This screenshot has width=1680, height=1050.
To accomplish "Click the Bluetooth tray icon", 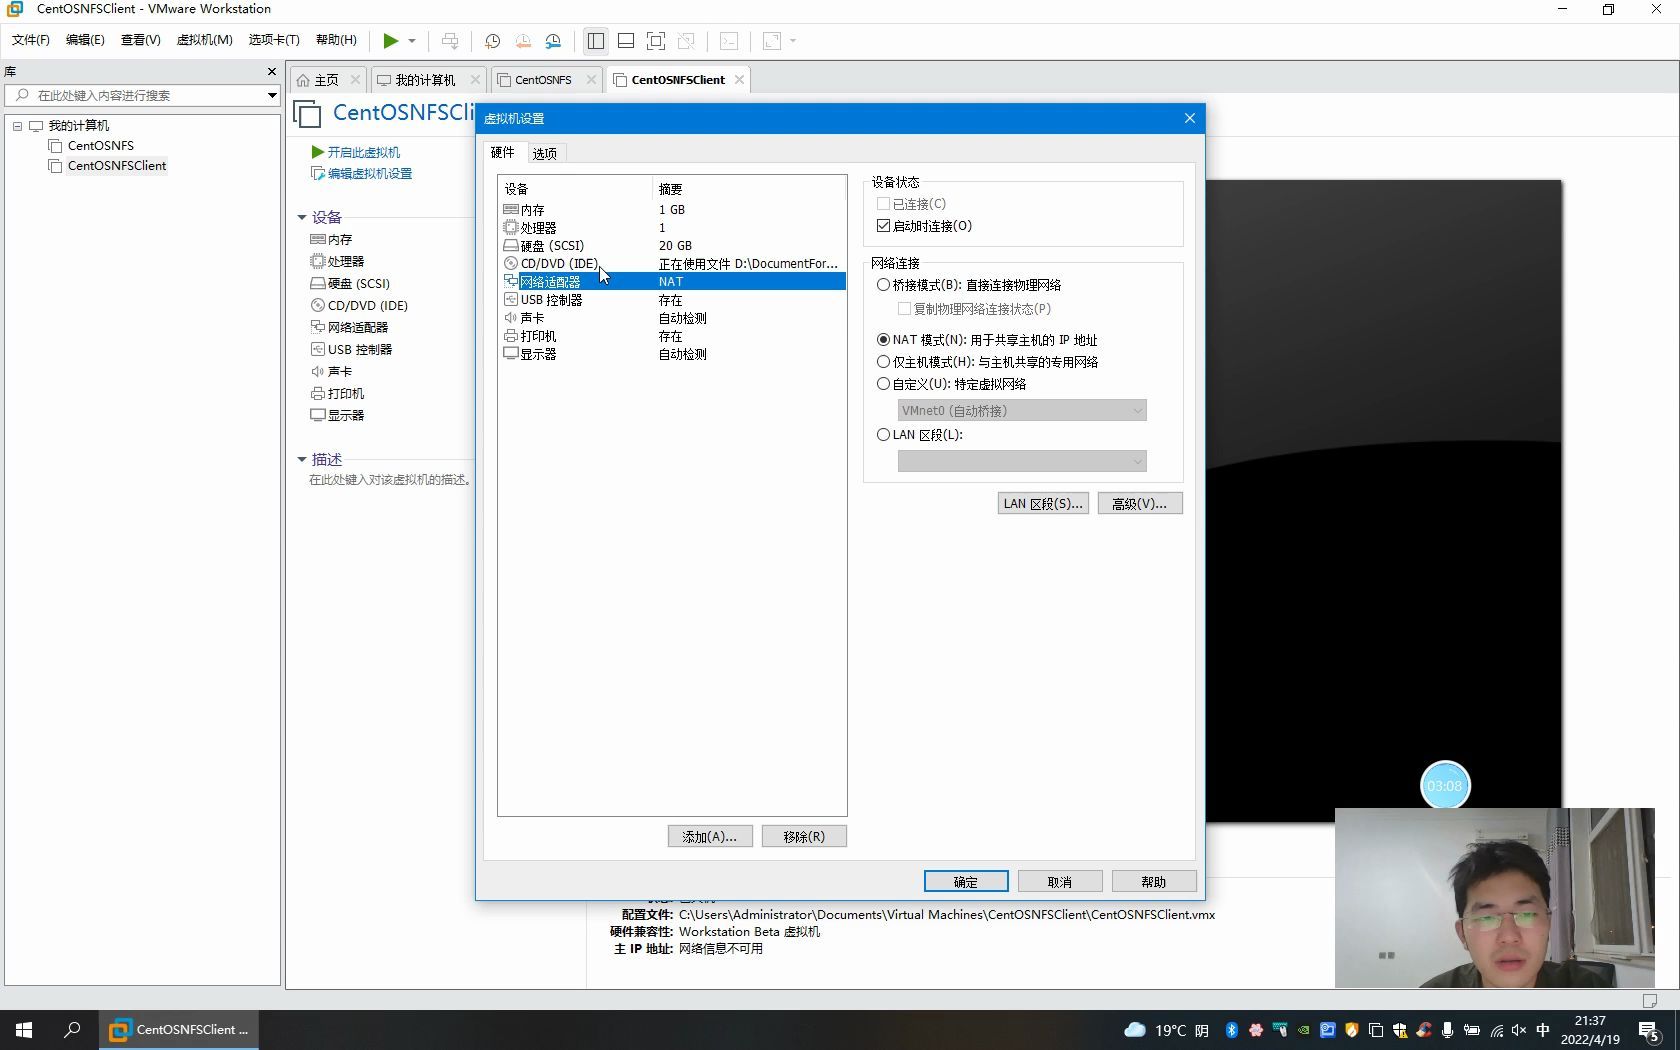I will click(1232, 1030).
